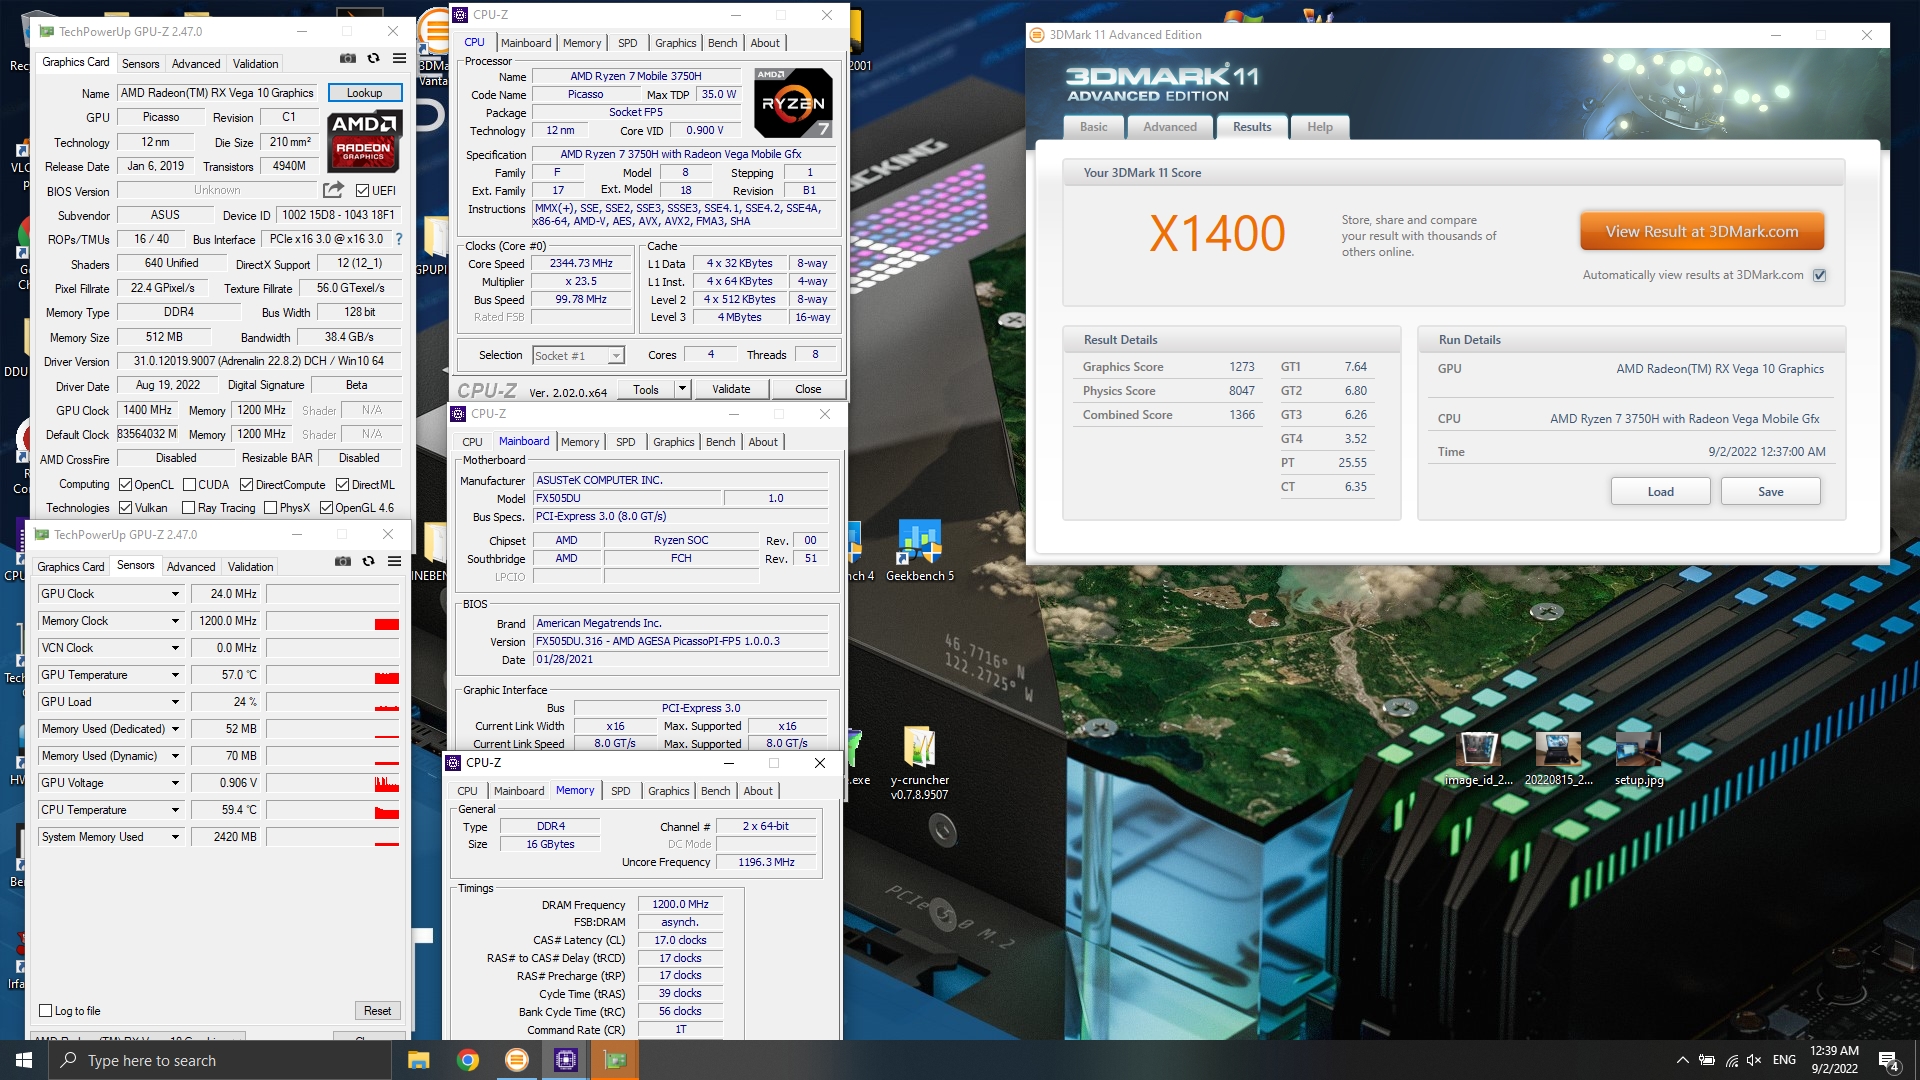Click View Result at 3DMark.com button

coord(1701,231)
